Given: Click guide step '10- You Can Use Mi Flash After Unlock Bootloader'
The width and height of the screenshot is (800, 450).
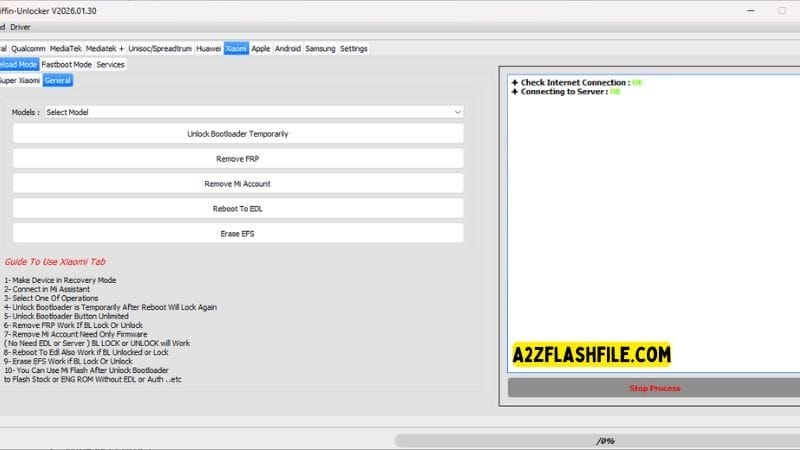Looking at the screenshot, I should [86, 370].
